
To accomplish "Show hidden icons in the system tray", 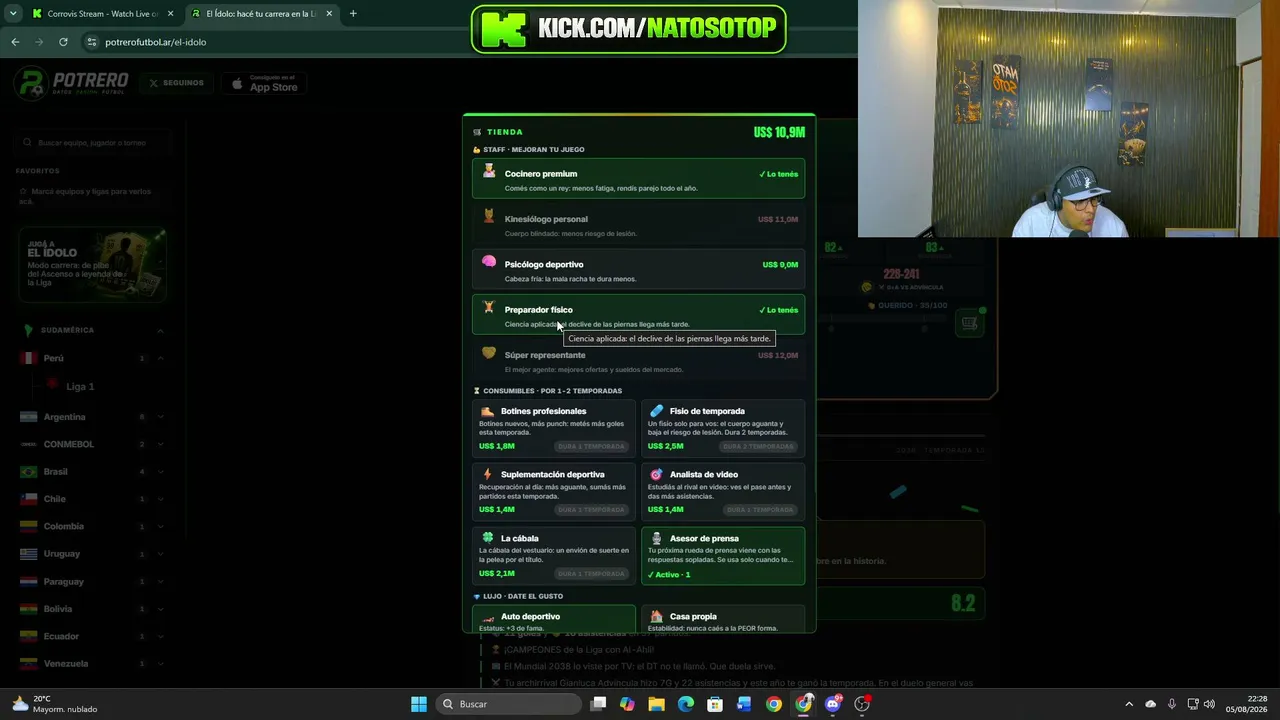I will (x=1129, y=704).
